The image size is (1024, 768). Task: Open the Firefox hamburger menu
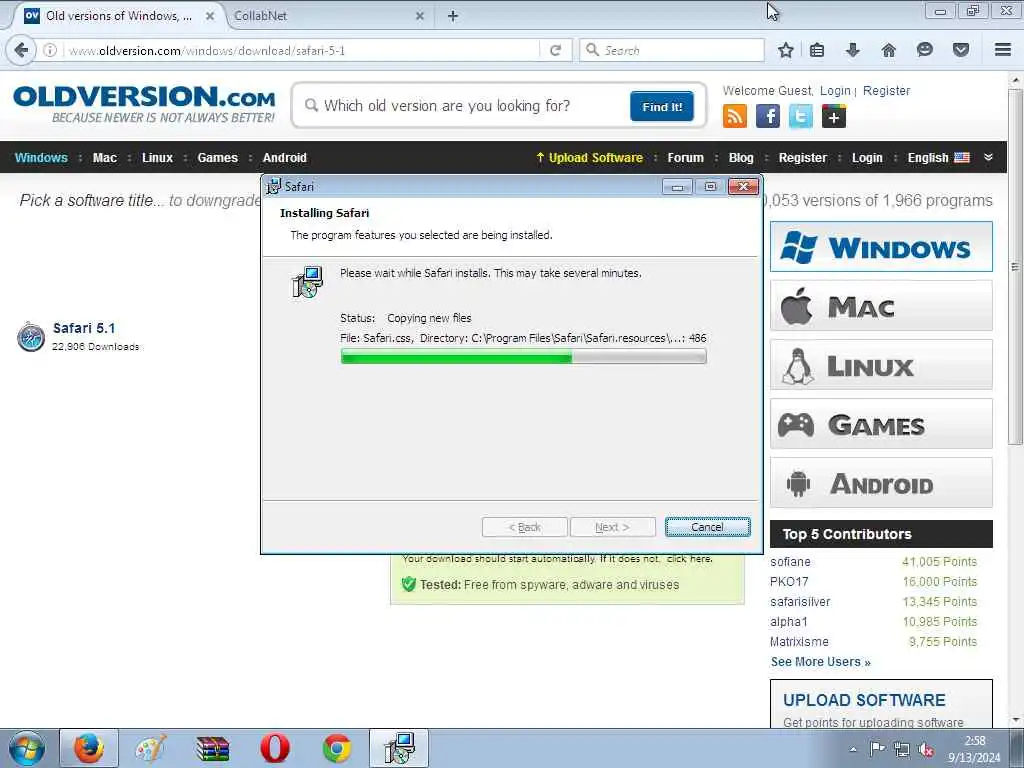(1003, 50)
